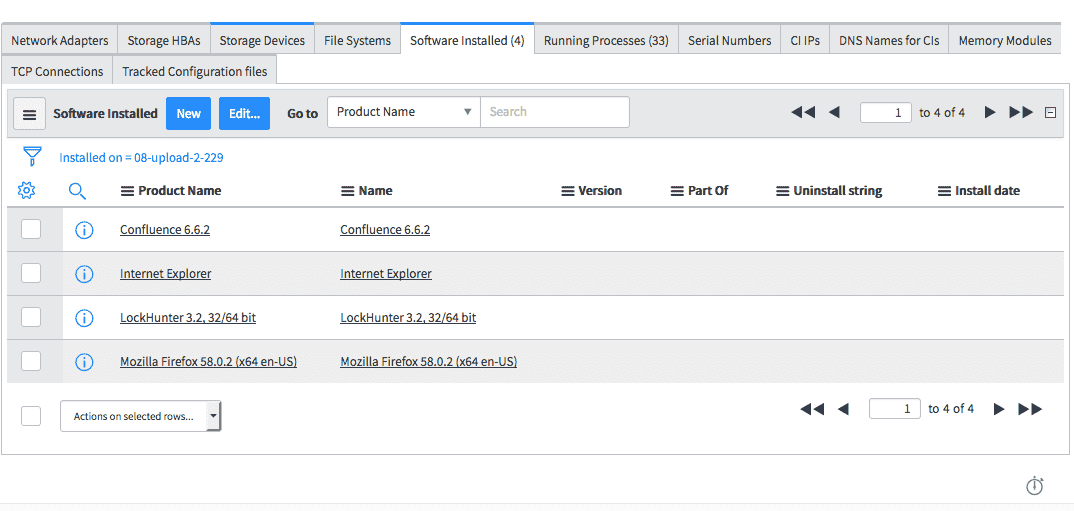
Task: Preview Confluence 6.6.2 record info icon
Action: [x=84, y=230]
